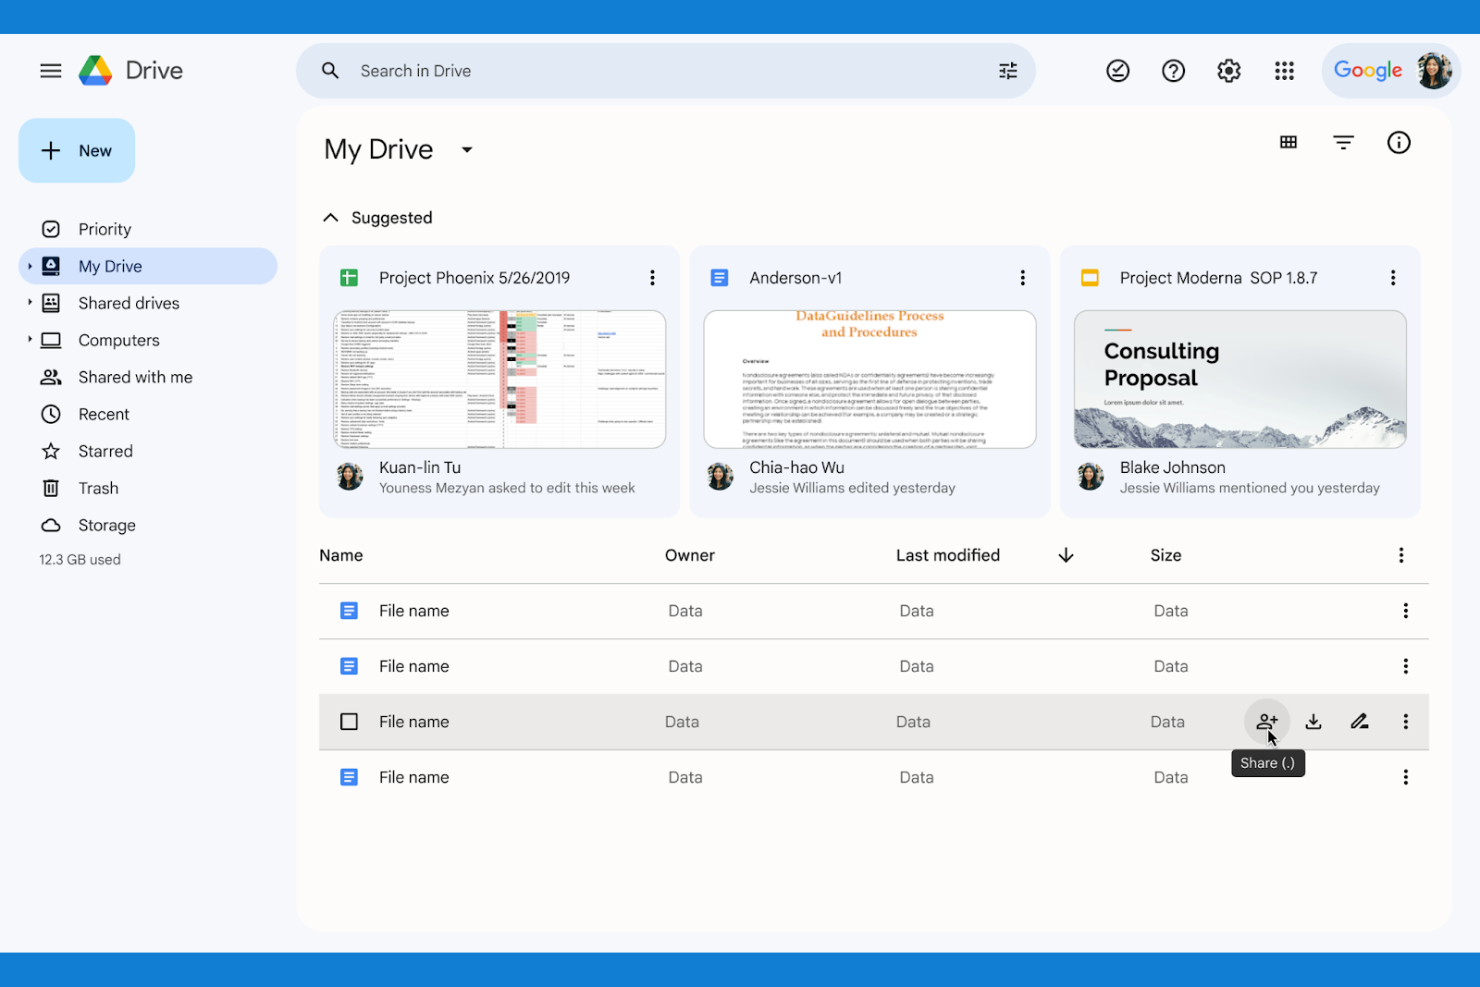Collapse the Suggested section
The width and height of the screenshot is (1480, 987).
(x=330, y=217)
